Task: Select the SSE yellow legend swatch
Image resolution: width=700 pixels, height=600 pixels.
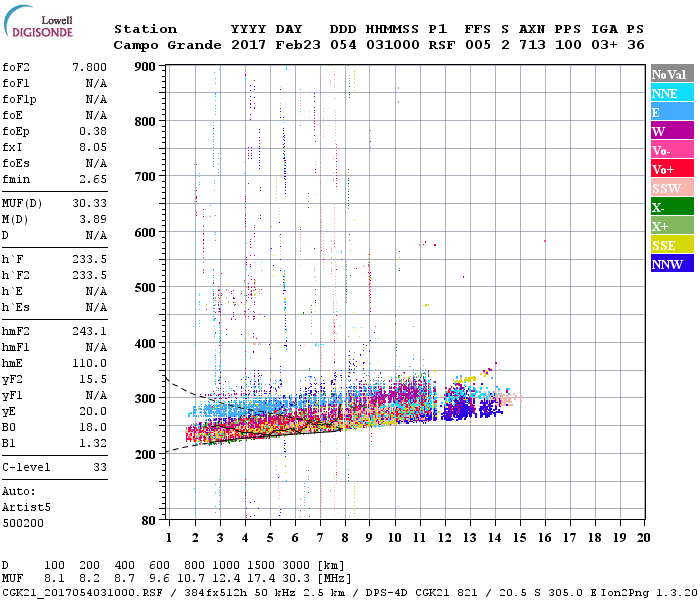Action: [672, 245]
